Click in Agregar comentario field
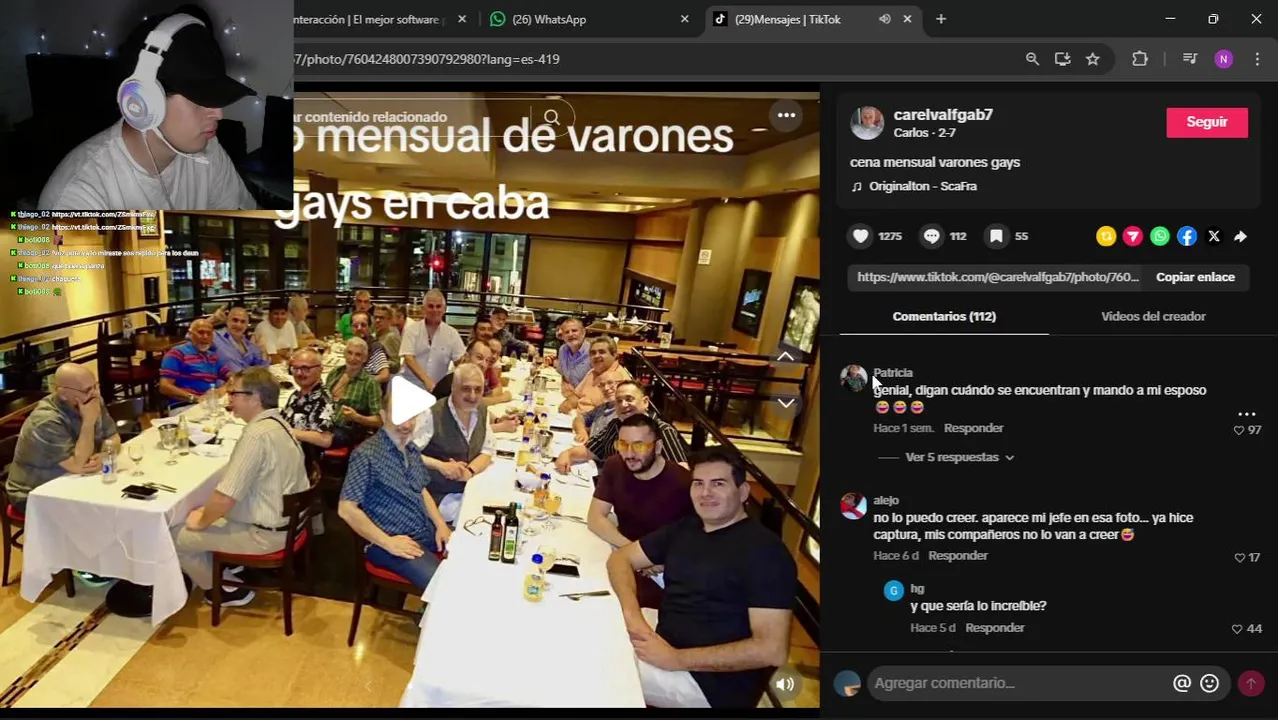The width and height of the screenshot is (1278, 720). tap(1018, 683)
